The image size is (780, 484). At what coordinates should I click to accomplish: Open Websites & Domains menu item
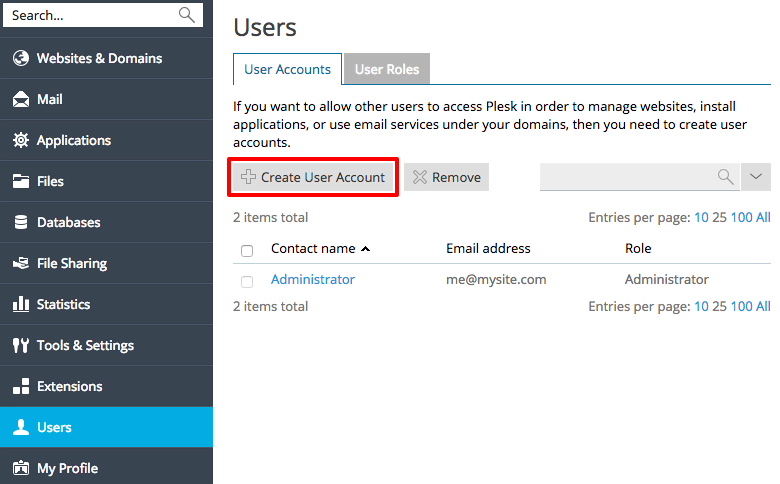click(x=106, y=58)
